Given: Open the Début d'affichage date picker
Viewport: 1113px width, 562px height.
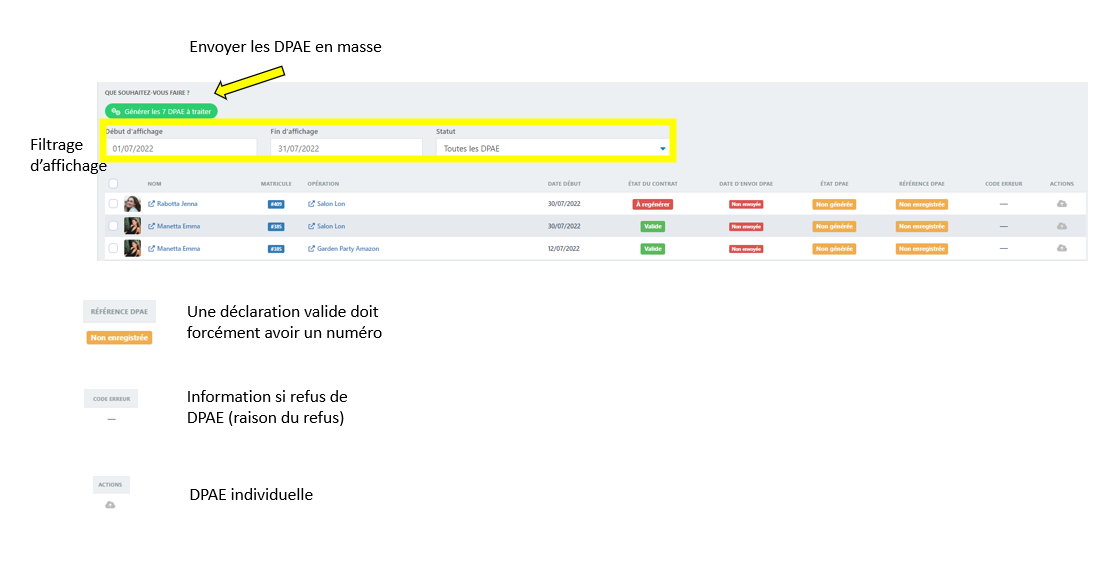Looking at the screenshot, I should click(x=180, y=148).
